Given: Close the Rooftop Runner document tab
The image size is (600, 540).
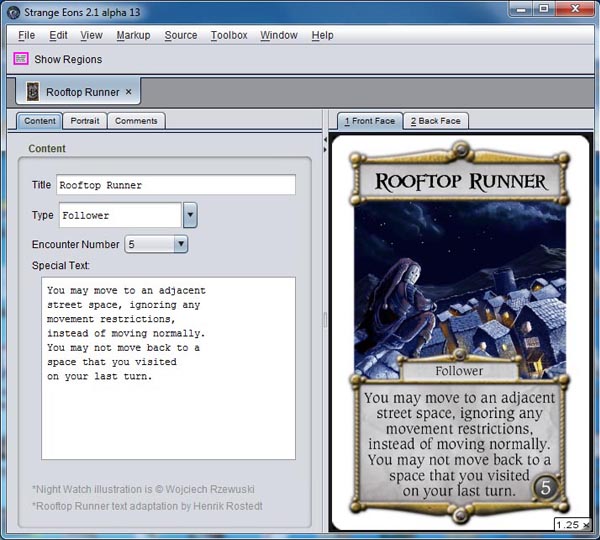Looking at the screenshot, I should 129,92.
